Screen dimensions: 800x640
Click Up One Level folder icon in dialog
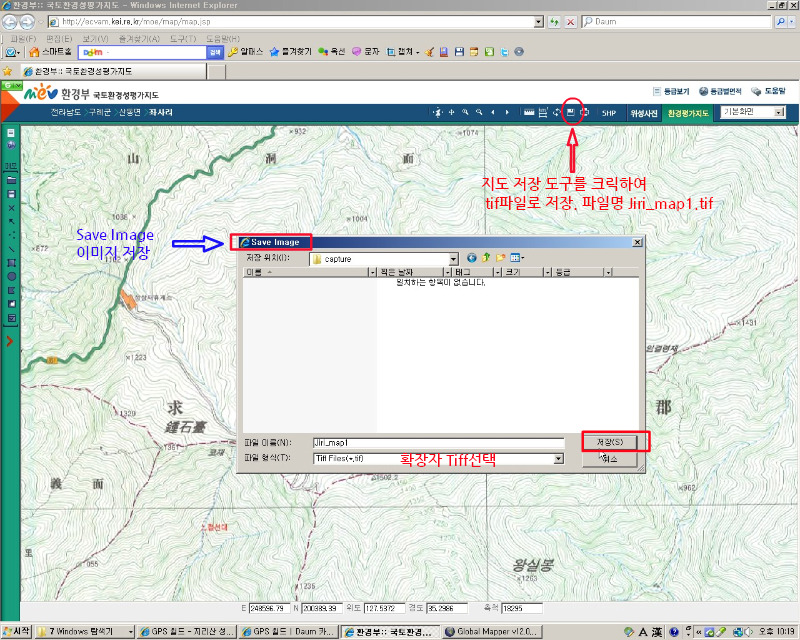pyautogui.click(x=486, y=258)
